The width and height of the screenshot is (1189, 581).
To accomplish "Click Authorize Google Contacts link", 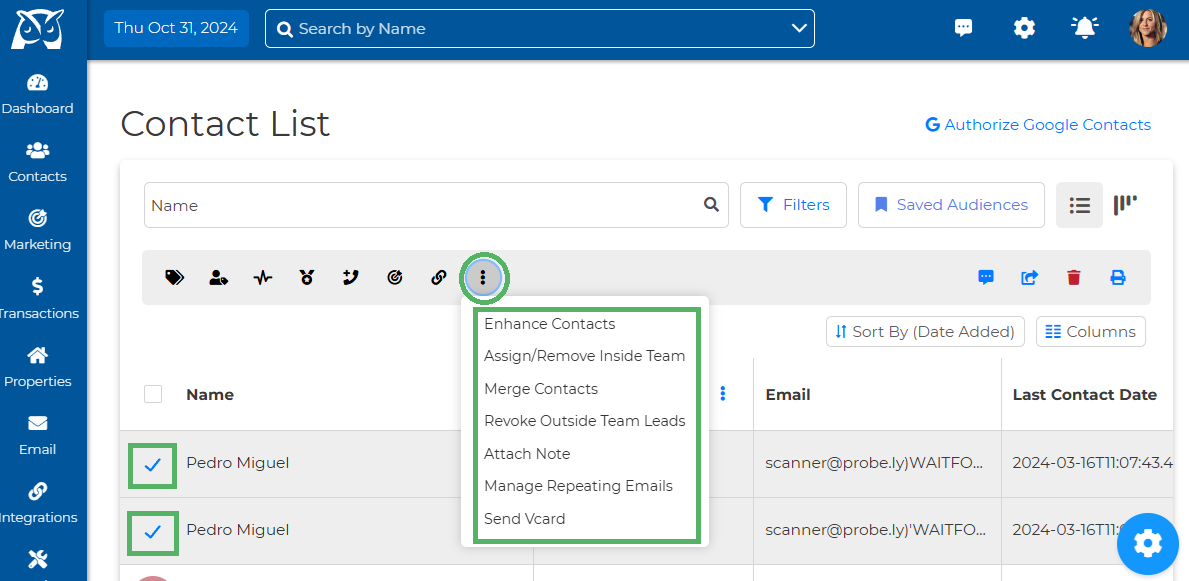I will click(1038, 124).
